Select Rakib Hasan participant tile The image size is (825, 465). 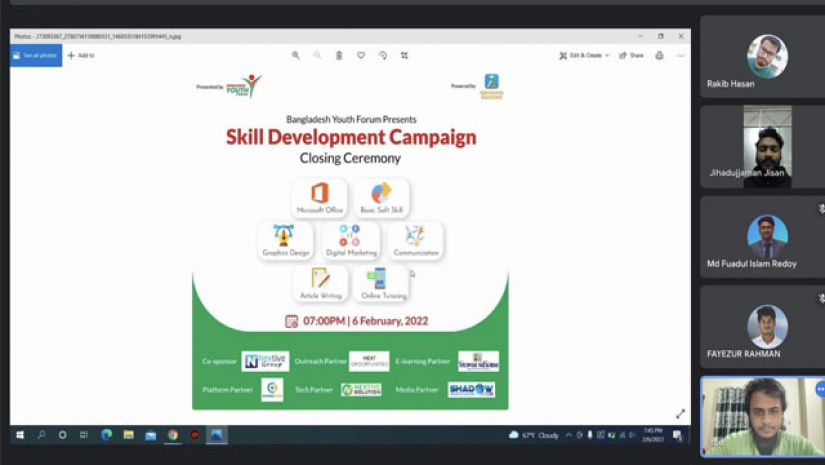(762, 56)
